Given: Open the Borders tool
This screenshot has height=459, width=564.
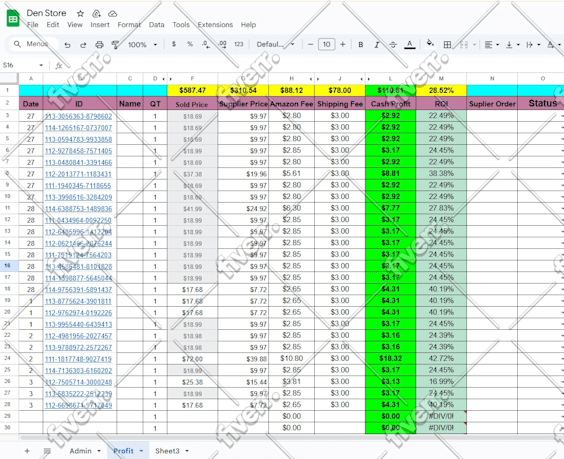Looking at the screenshot, I should click(447, 45).
